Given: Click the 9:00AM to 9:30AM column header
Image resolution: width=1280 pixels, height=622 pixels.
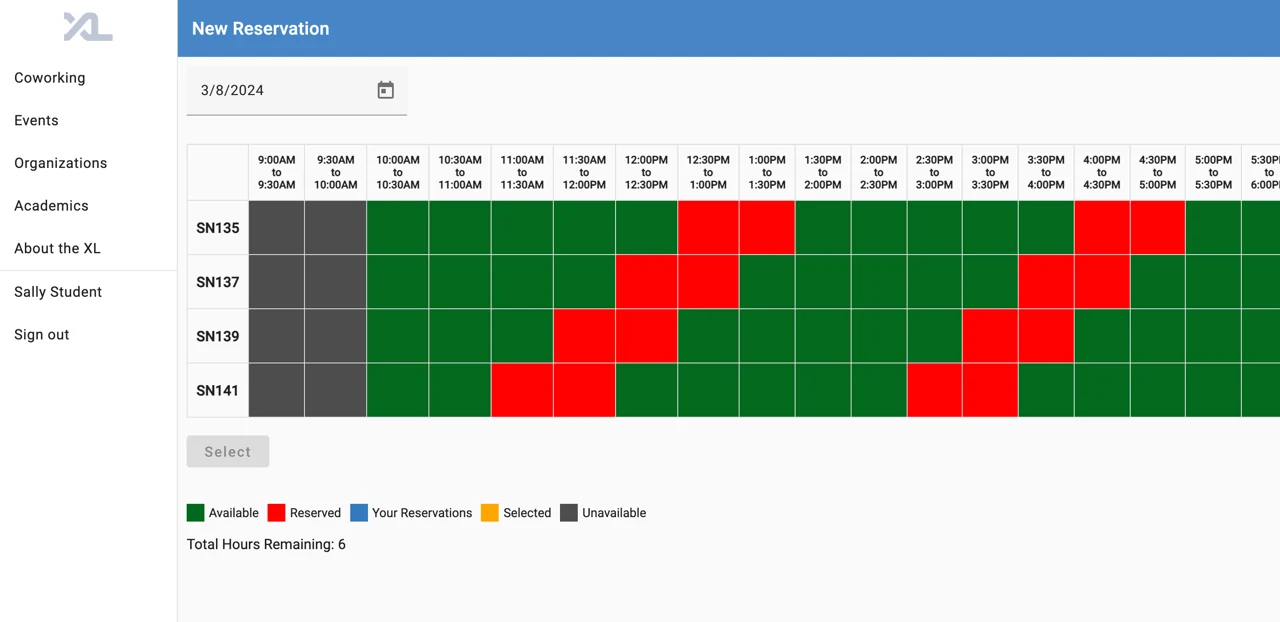Looking at the screenshot, I should coord(276,172).
